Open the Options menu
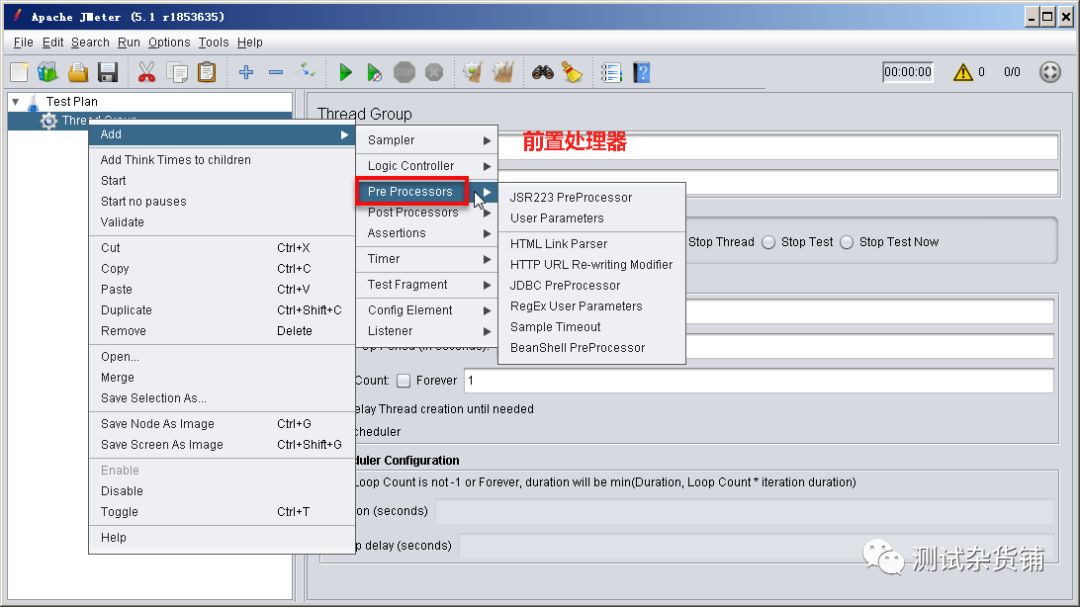The height and width of the screenshot is (607, 1080). pos(169,42)
